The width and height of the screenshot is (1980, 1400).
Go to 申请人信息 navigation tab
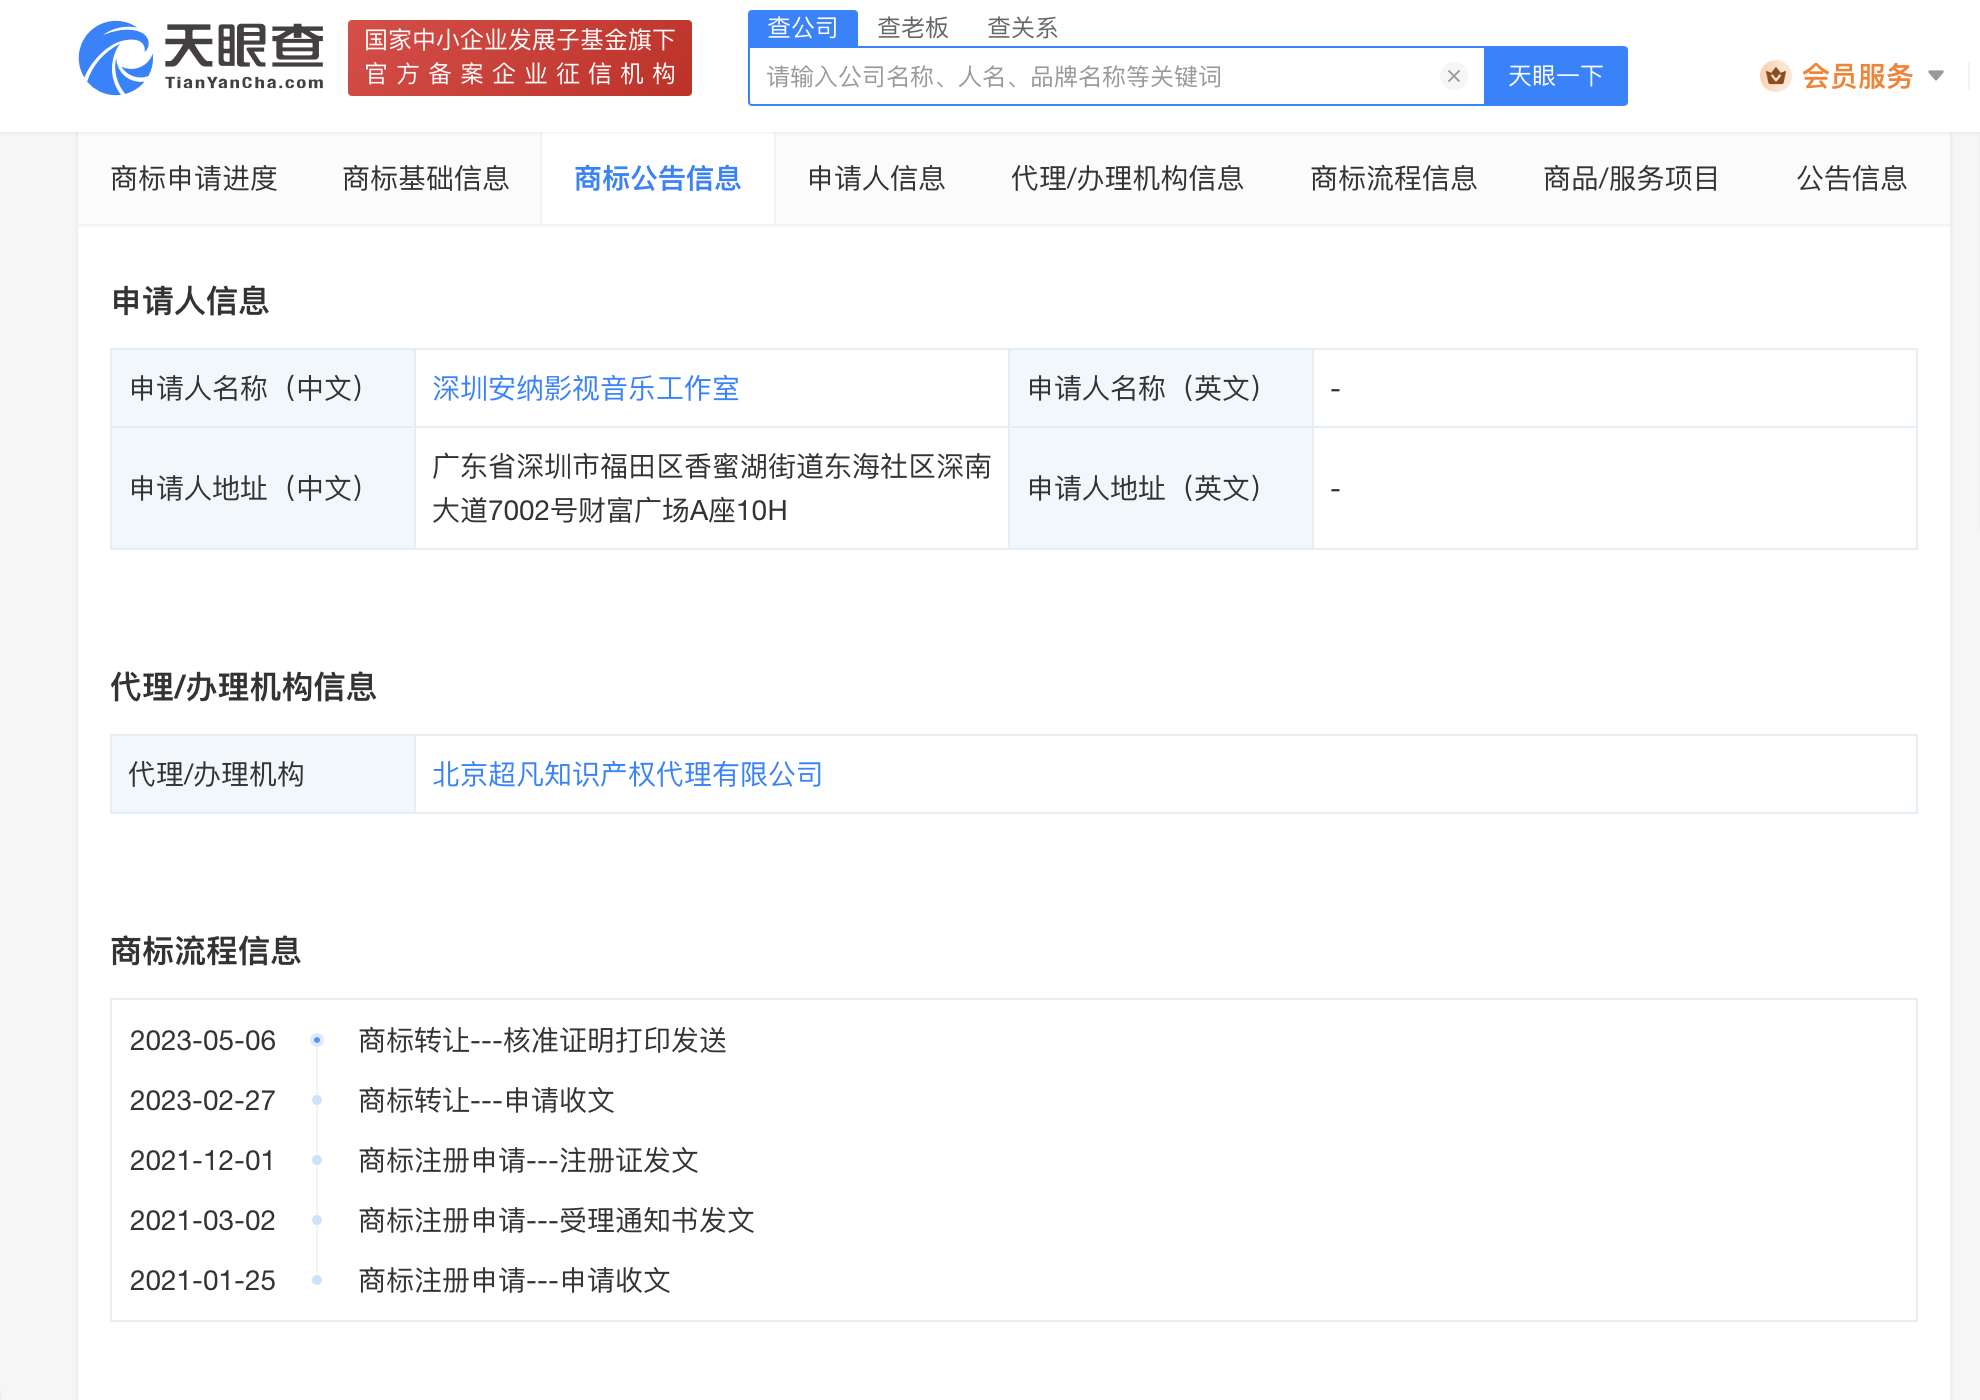[x=876, y=179]
